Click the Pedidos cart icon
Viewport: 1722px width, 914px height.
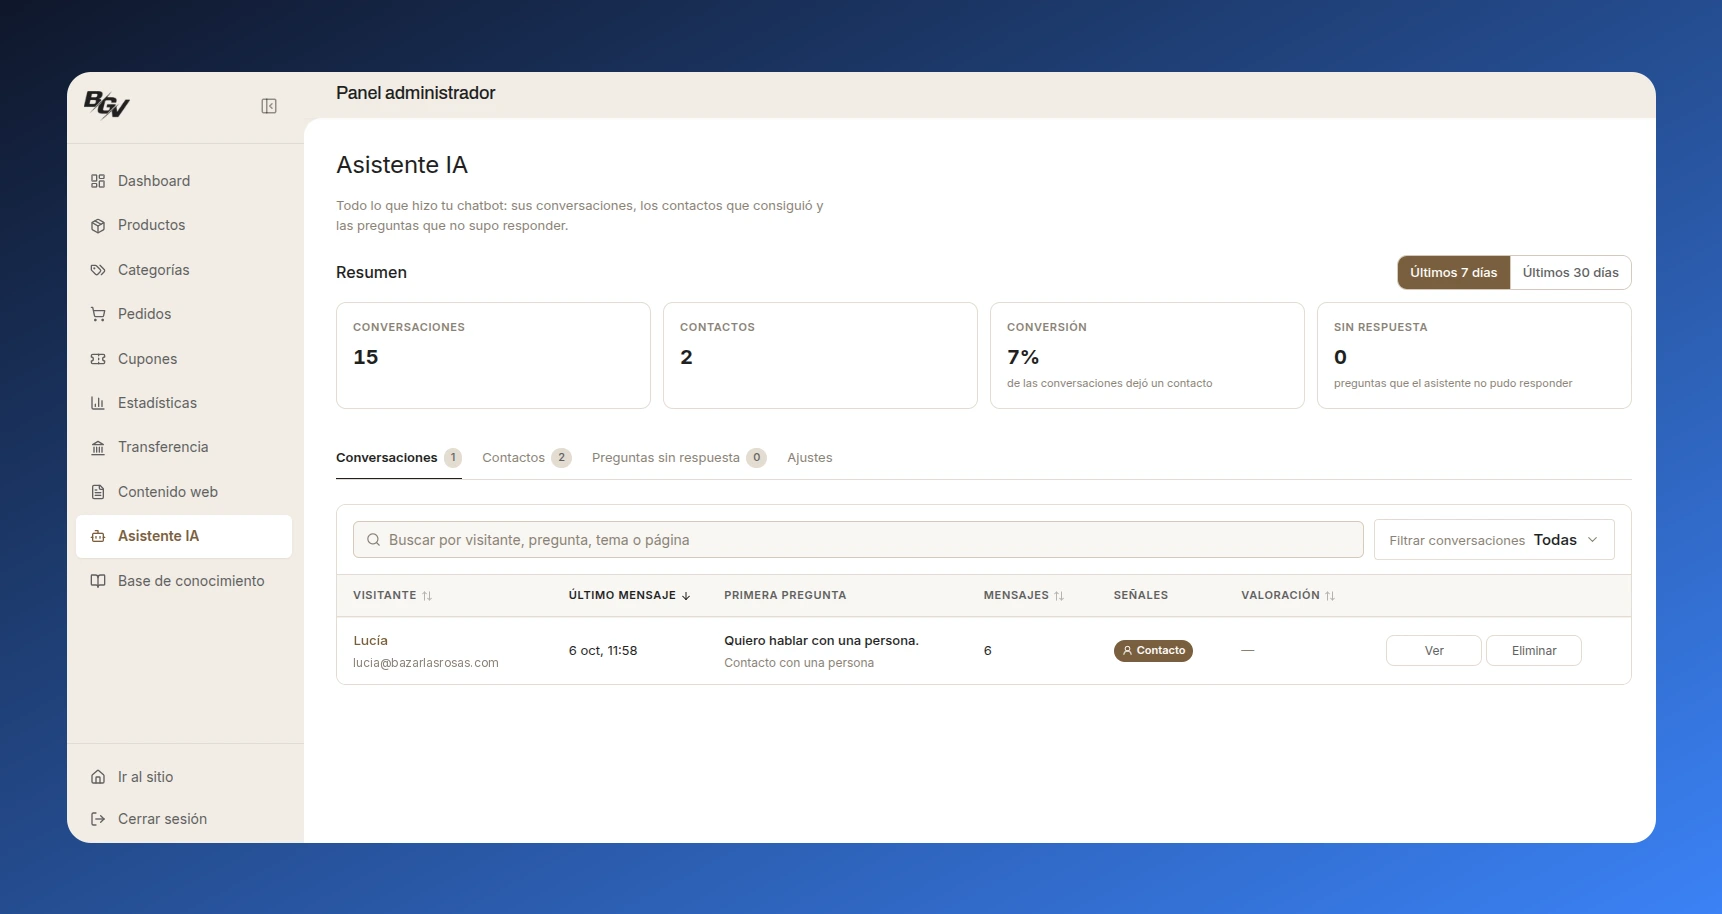click(x=98, y=314)
